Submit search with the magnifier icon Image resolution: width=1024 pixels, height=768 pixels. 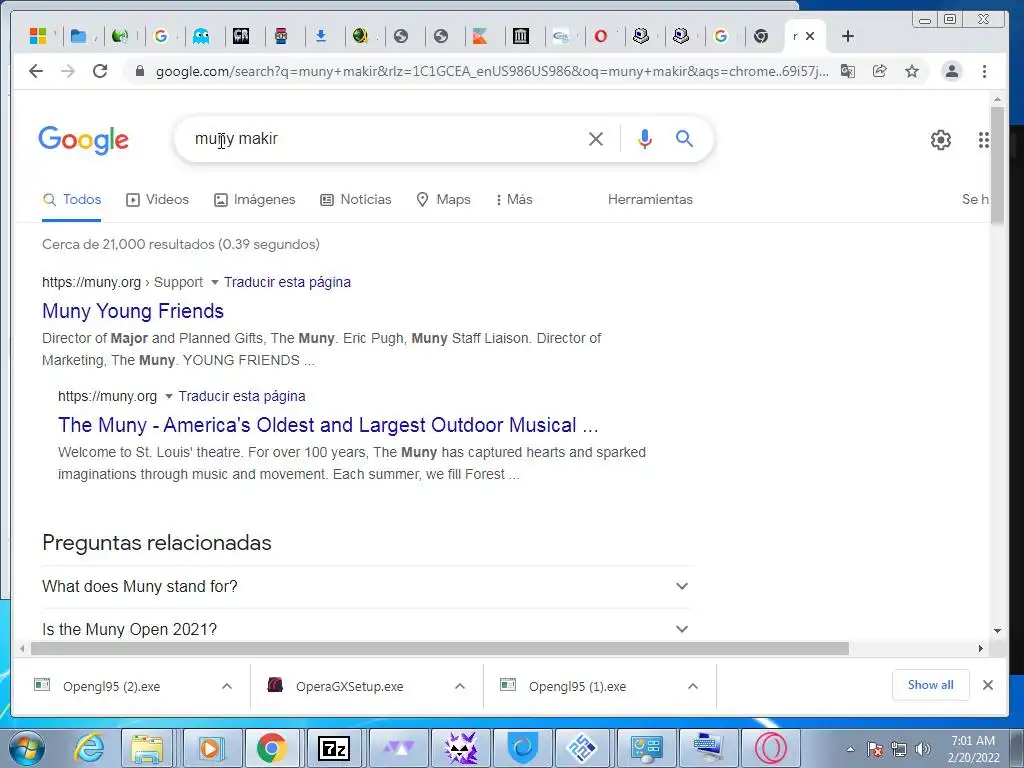coord(684,138)
